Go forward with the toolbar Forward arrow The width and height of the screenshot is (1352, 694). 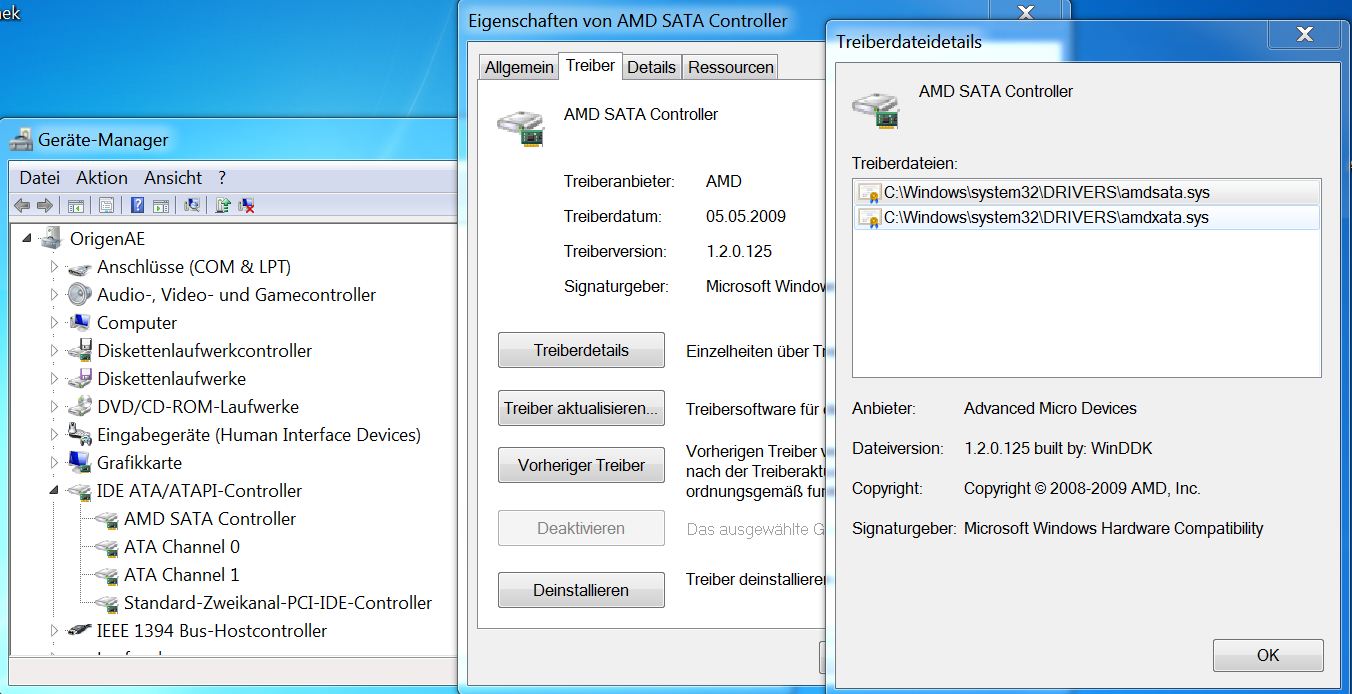[44, 206]
